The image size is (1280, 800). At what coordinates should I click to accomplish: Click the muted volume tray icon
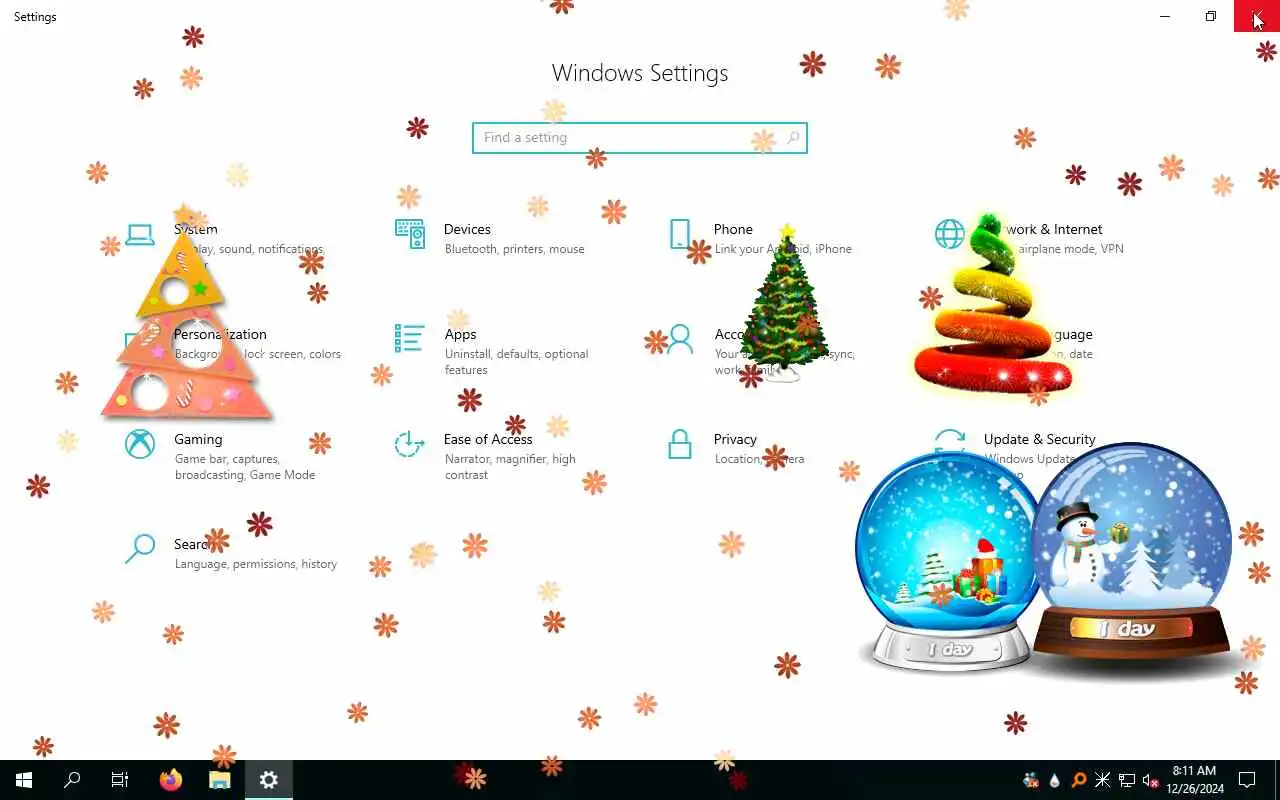click(x=1151, y=780)
